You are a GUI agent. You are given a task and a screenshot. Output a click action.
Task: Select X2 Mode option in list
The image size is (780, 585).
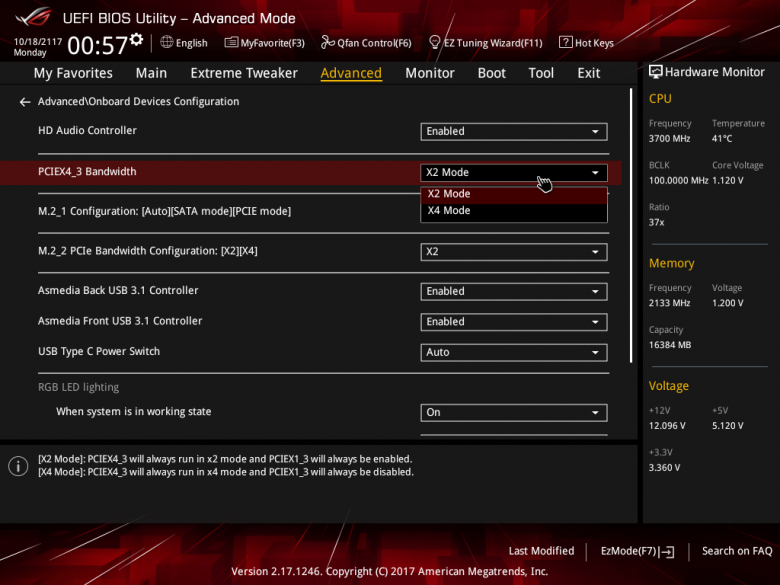pos(513,194)
